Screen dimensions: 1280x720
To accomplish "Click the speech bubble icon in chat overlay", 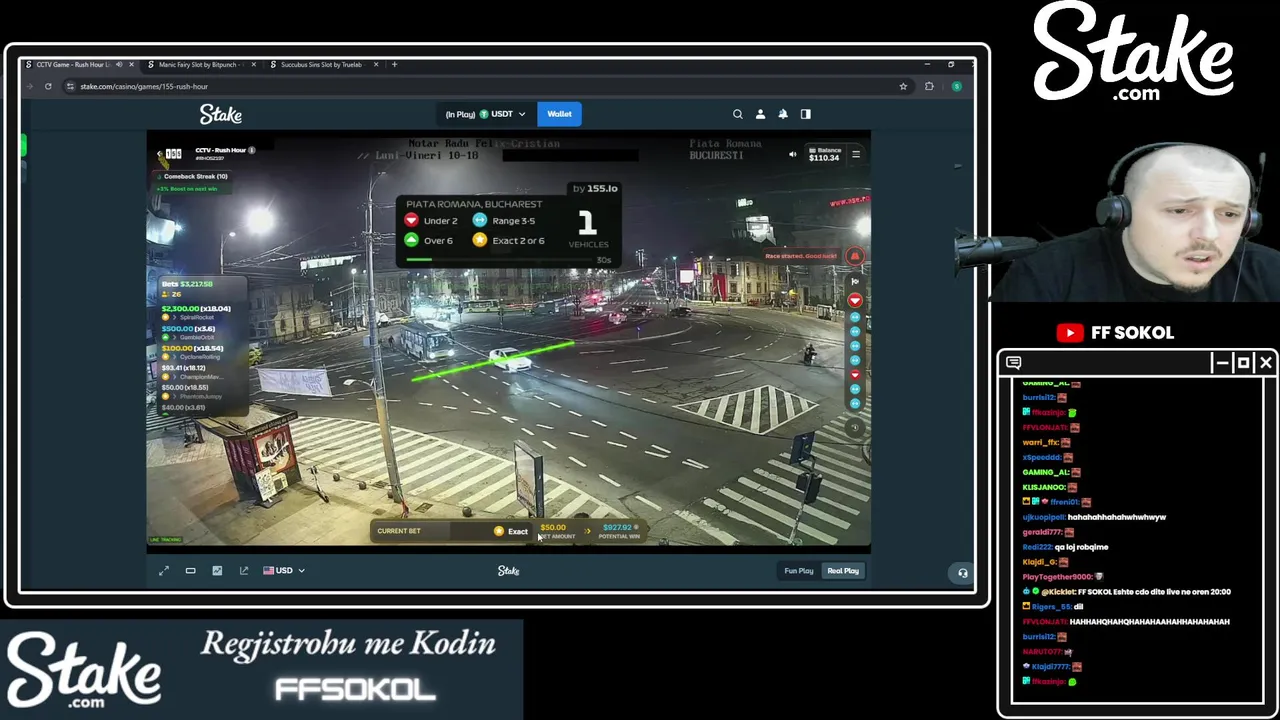I will click(1014, 363).
